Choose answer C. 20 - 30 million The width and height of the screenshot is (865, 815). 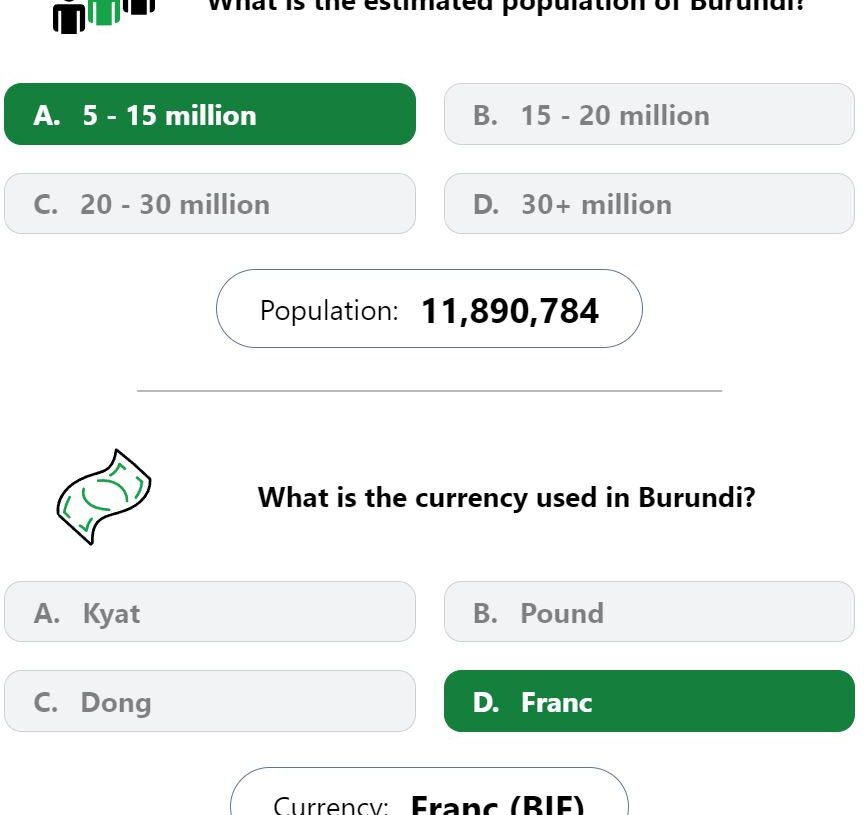210,204
